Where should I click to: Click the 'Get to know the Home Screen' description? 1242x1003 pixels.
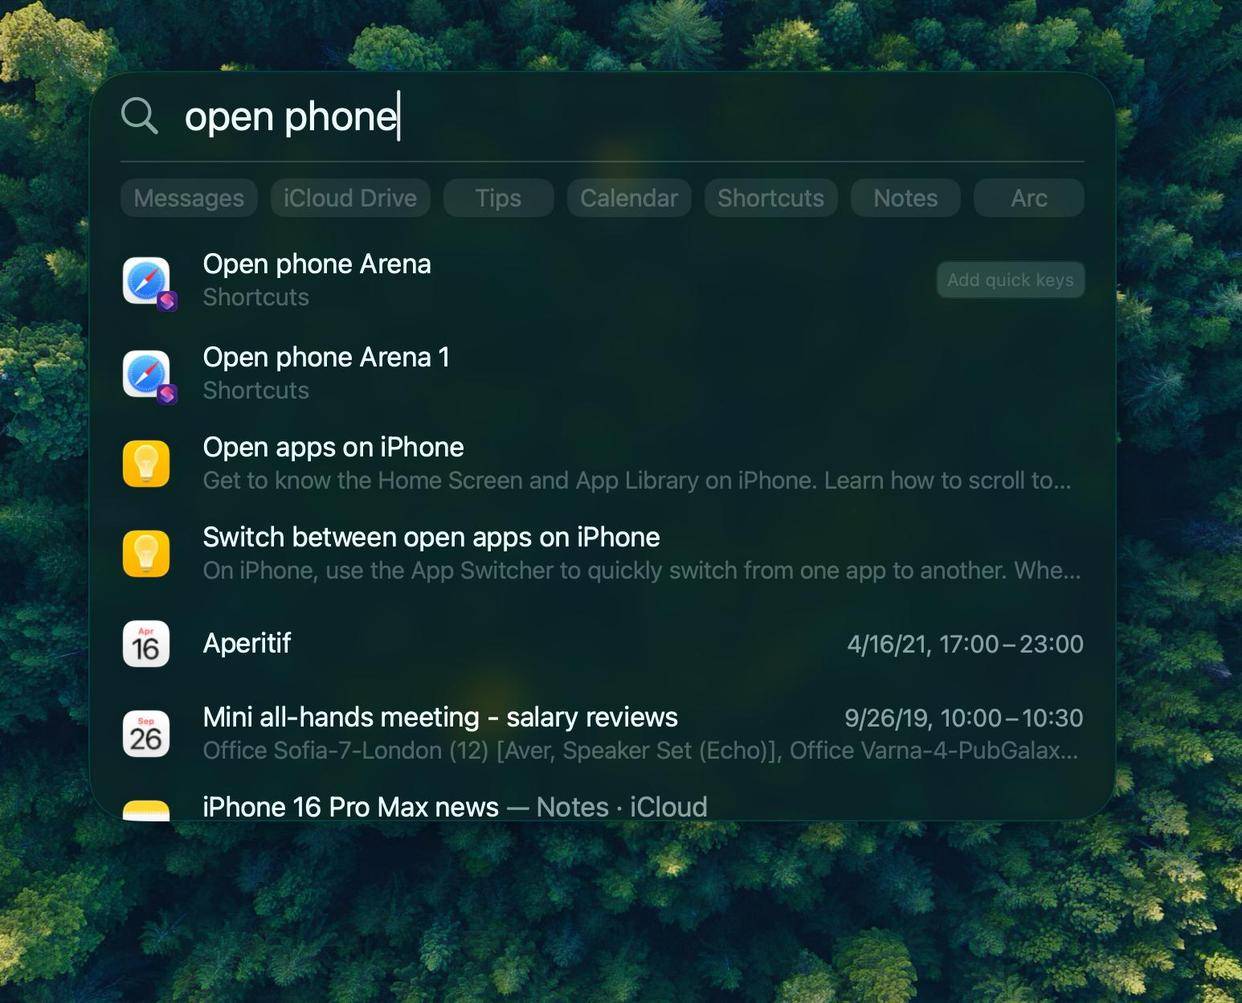pos(637,481)
